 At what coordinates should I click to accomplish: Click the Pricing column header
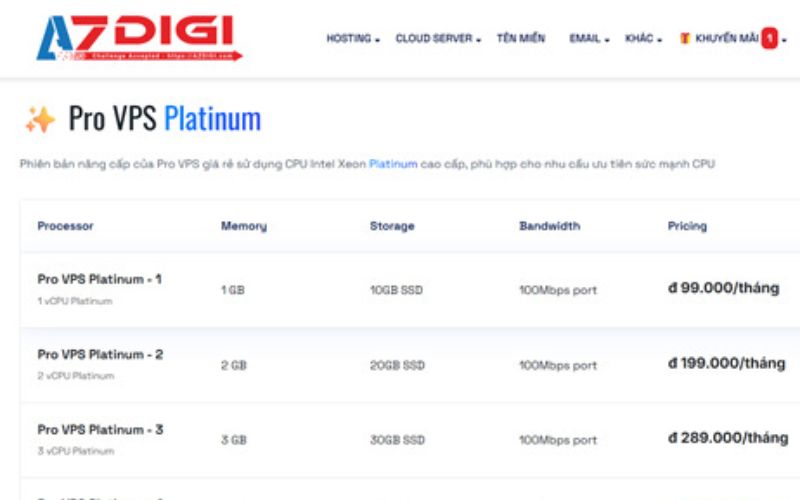[687, 226]
